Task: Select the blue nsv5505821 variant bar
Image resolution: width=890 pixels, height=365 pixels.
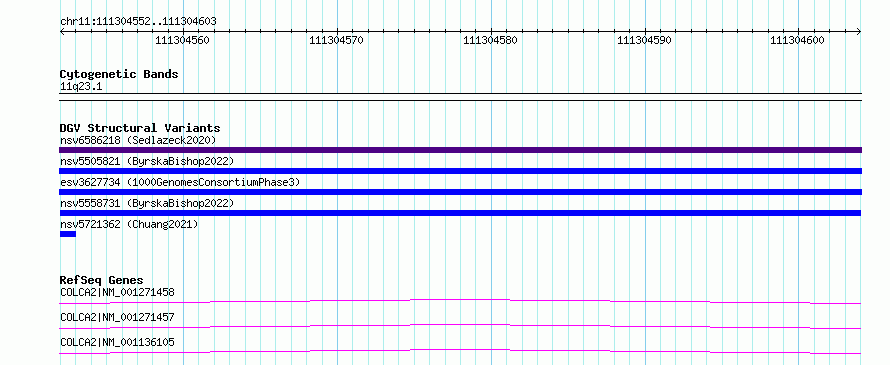Action: [x=460, y=171]
